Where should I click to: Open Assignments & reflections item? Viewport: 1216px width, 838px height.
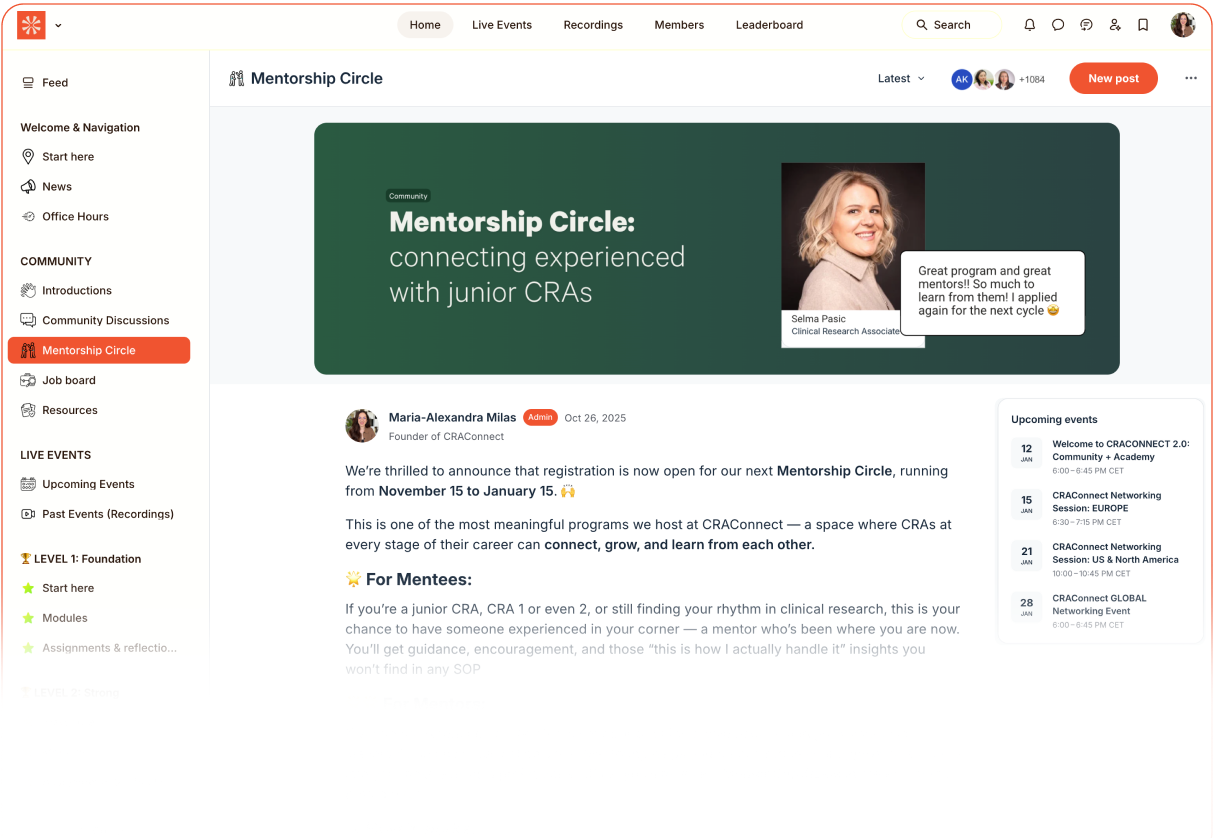[x=99, y=648]
